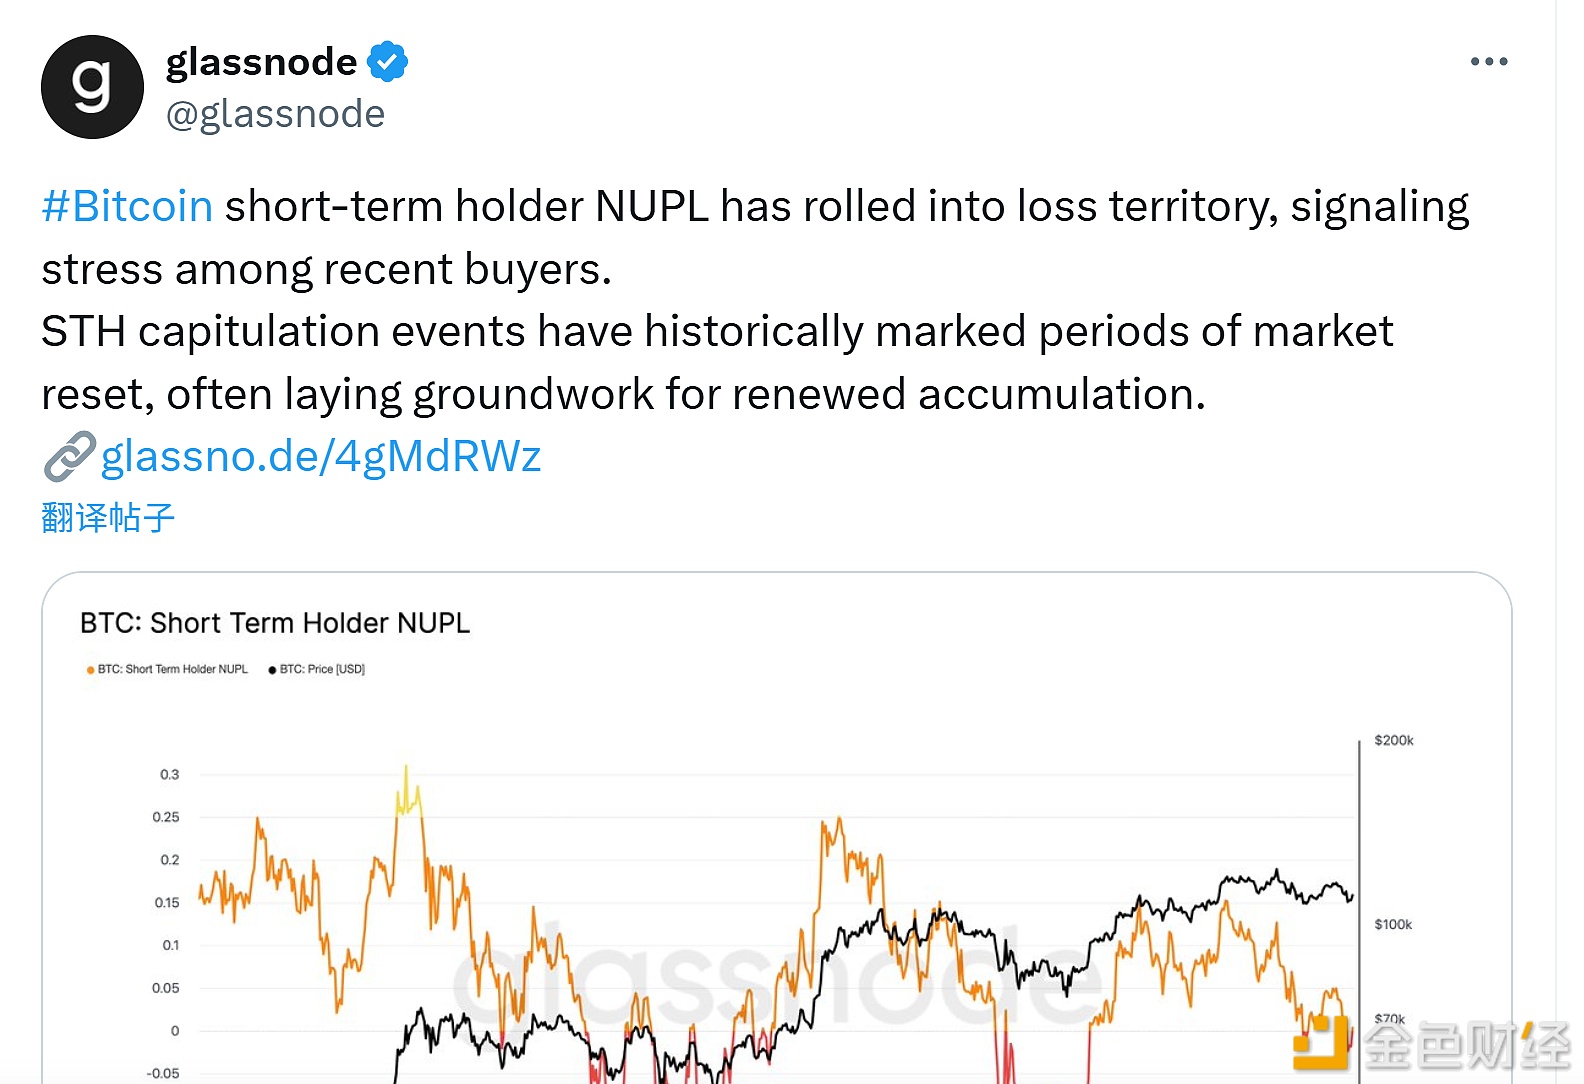
Task: Click the glassnode display name
Action: pyautogui.click(x=261, y=62)
